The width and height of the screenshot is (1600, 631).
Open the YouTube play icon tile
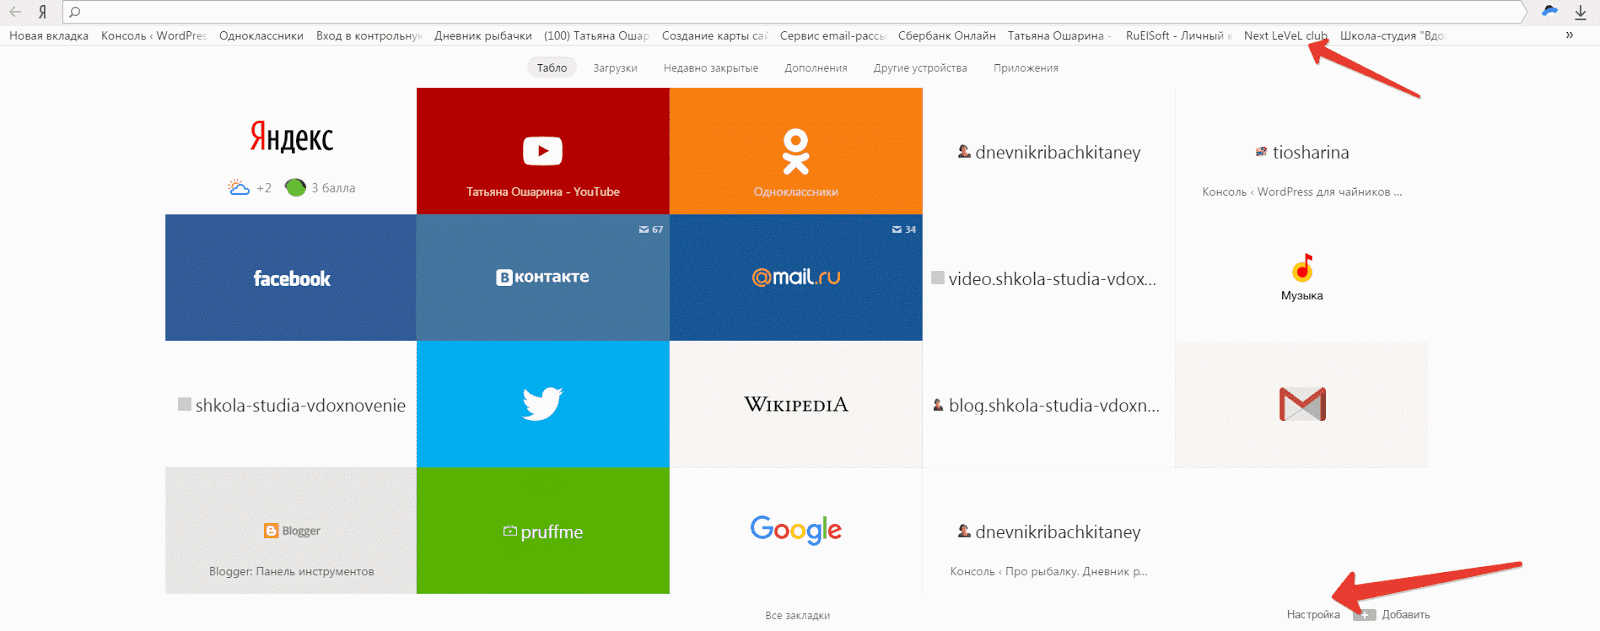[543, 151]
